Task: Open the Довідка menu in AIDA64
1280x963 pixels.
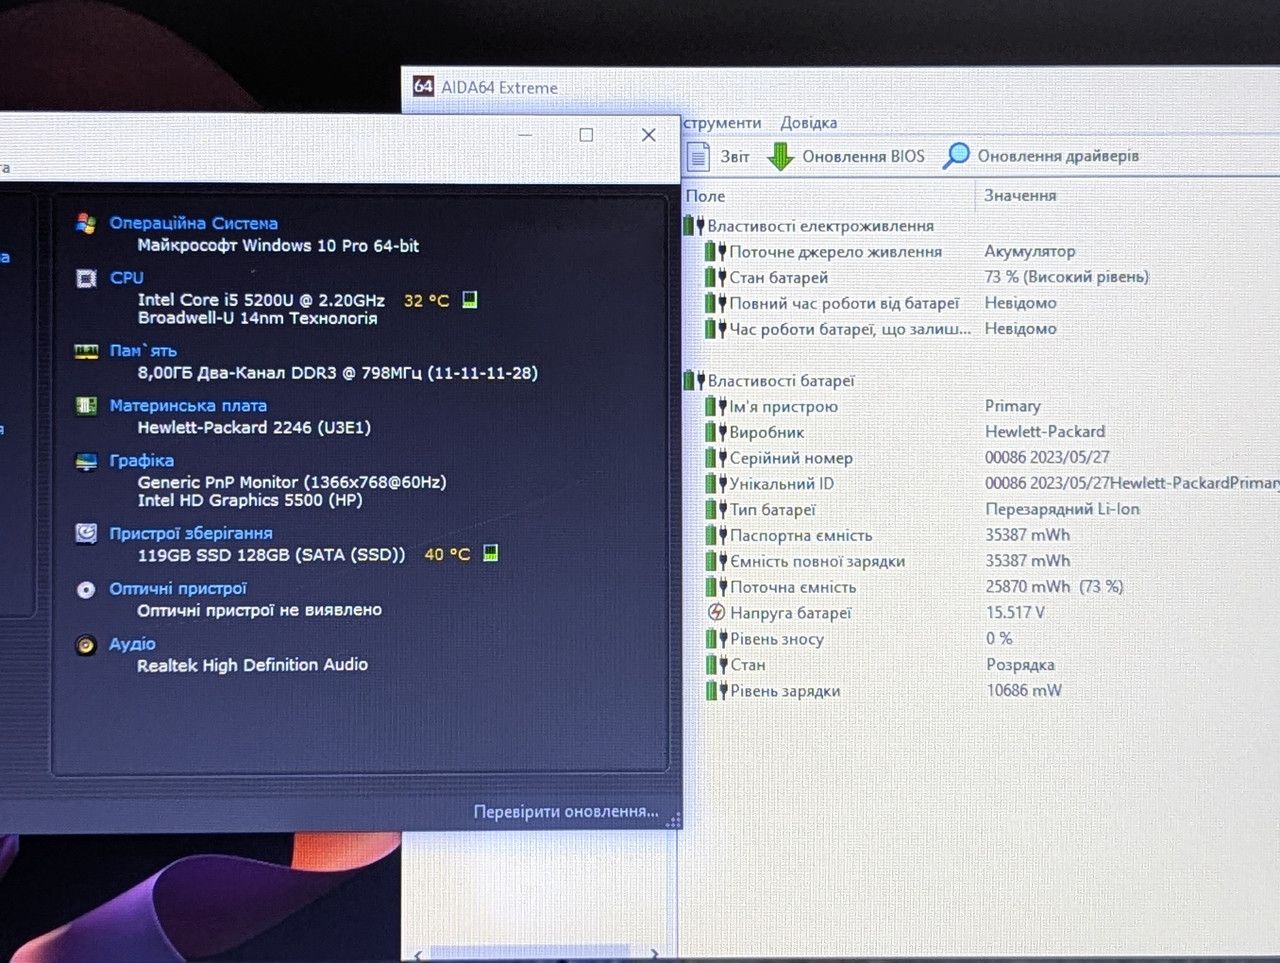Action: coord(809,123)
